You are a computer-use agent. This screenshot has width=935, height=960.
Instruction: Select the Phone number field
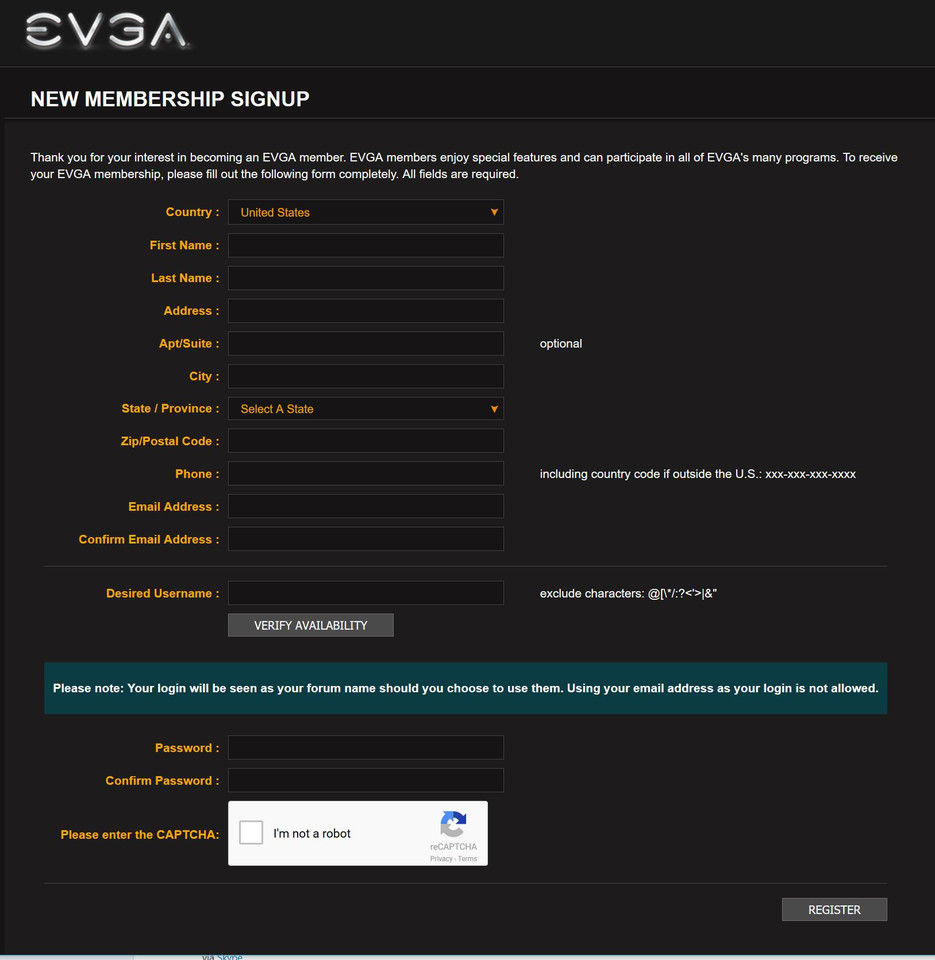coord(365,474)
